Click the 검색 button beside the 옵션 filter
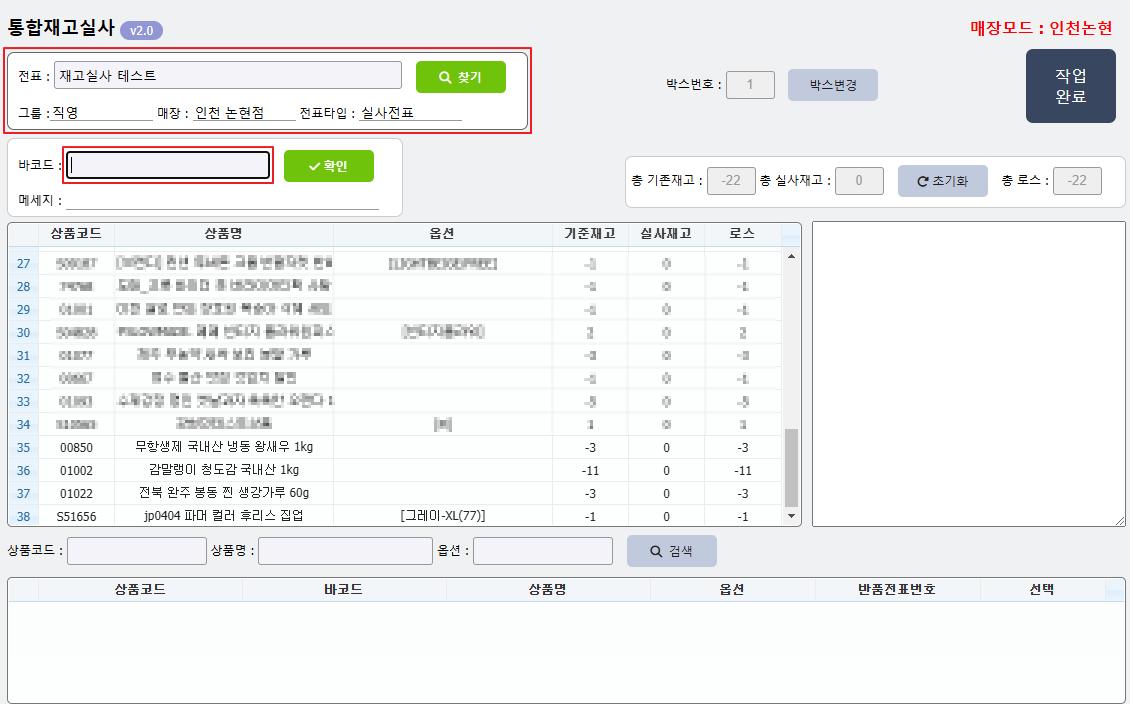 (x=671, y=551)
